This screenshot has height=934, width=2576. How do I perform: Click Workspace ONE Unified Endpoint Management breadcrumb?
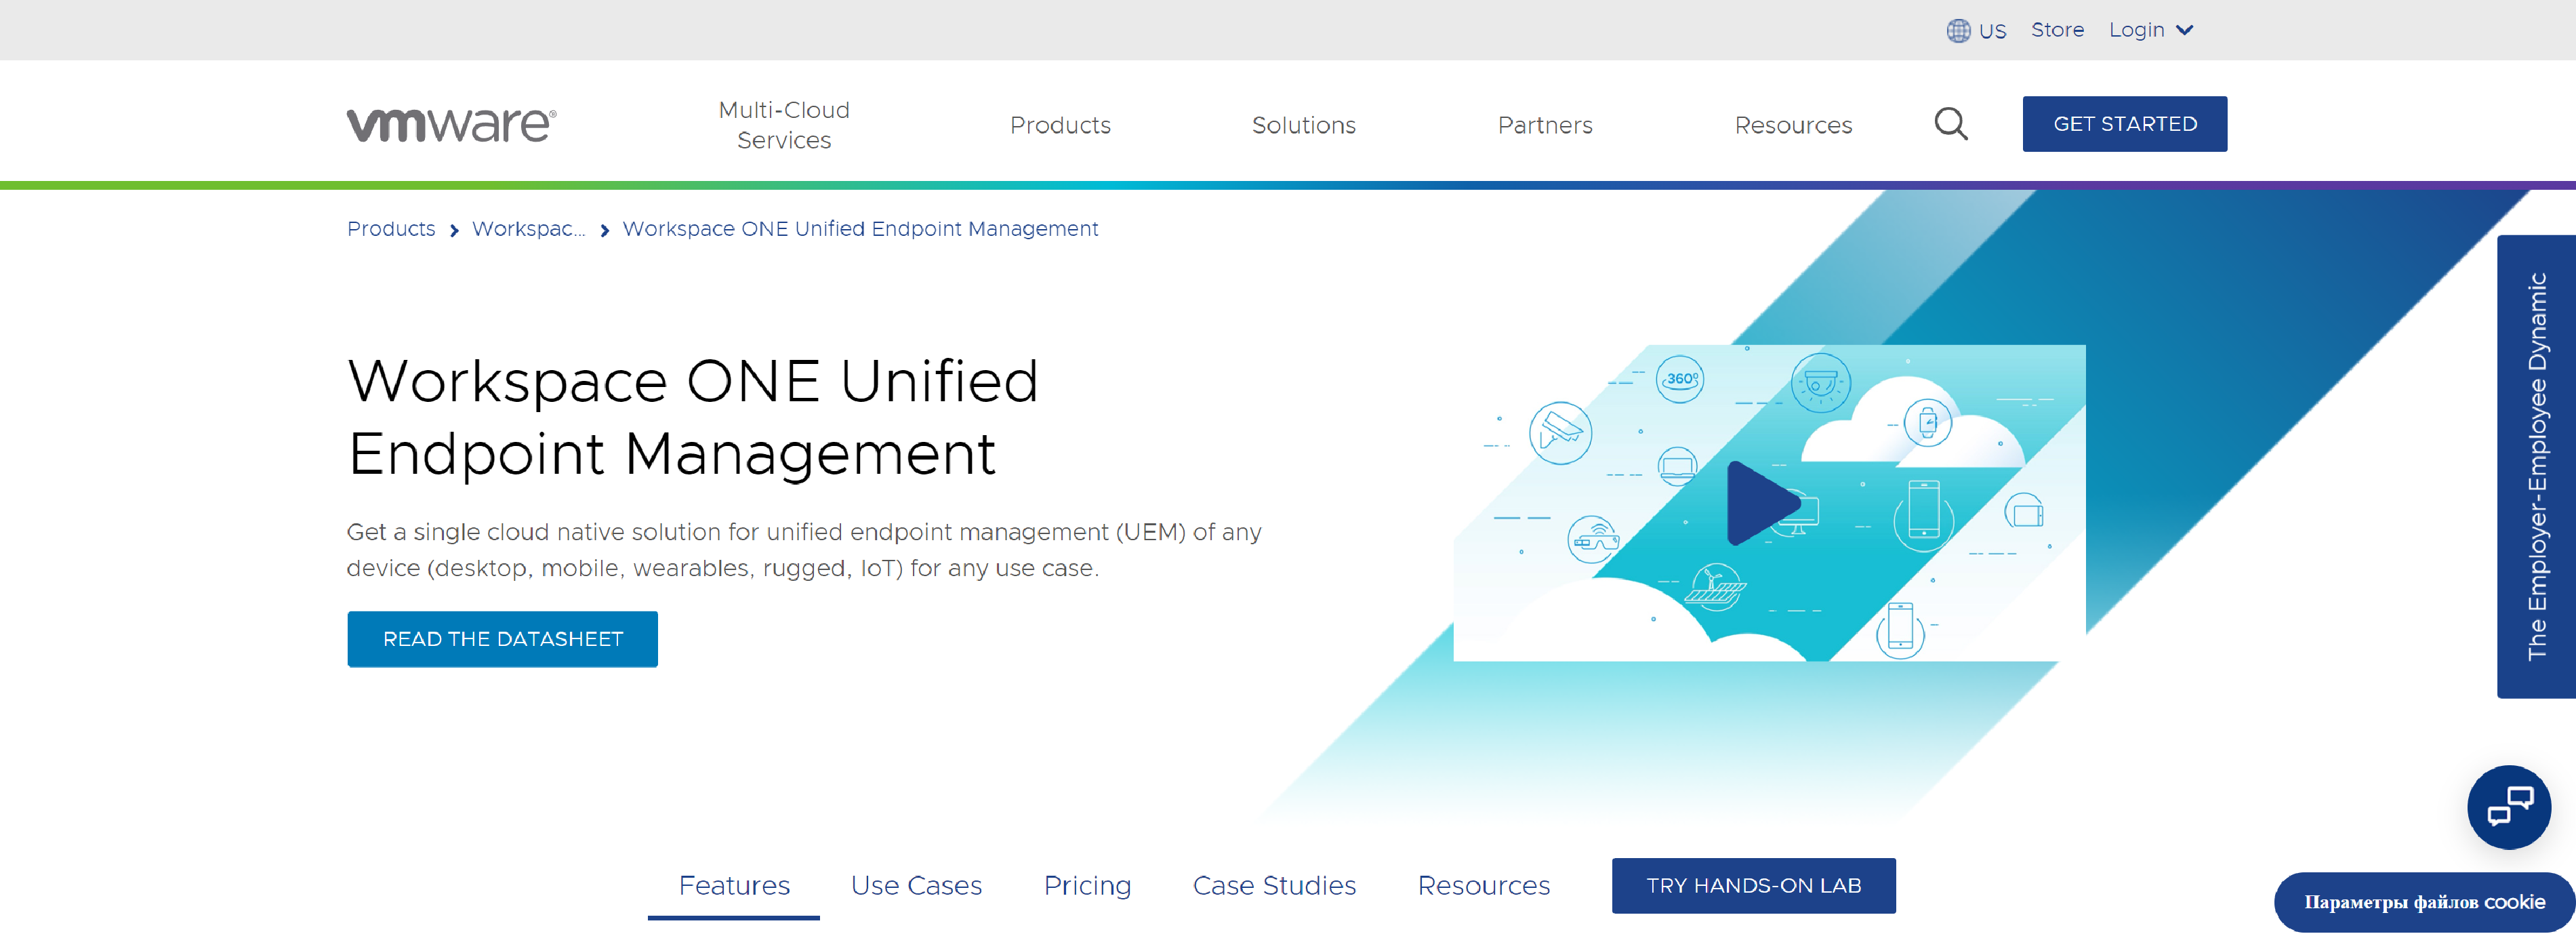[860, 229]
